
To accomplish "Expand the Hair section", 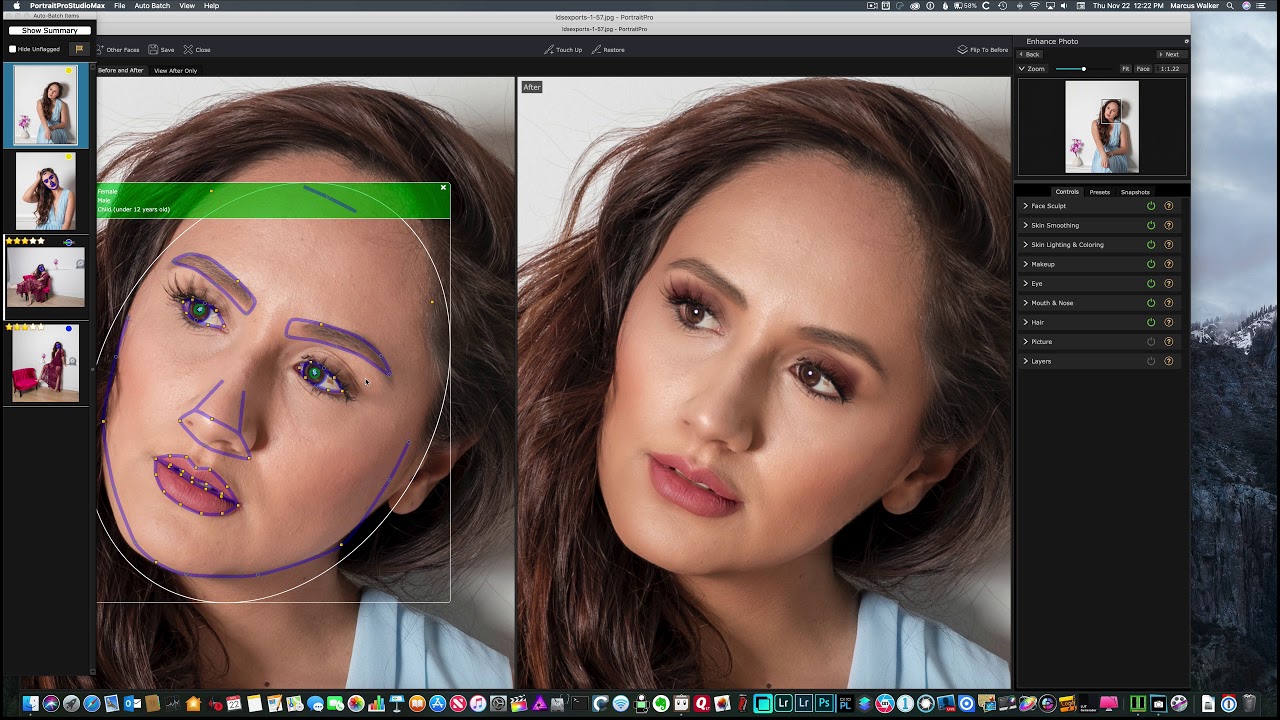I will coord(1026,322).
